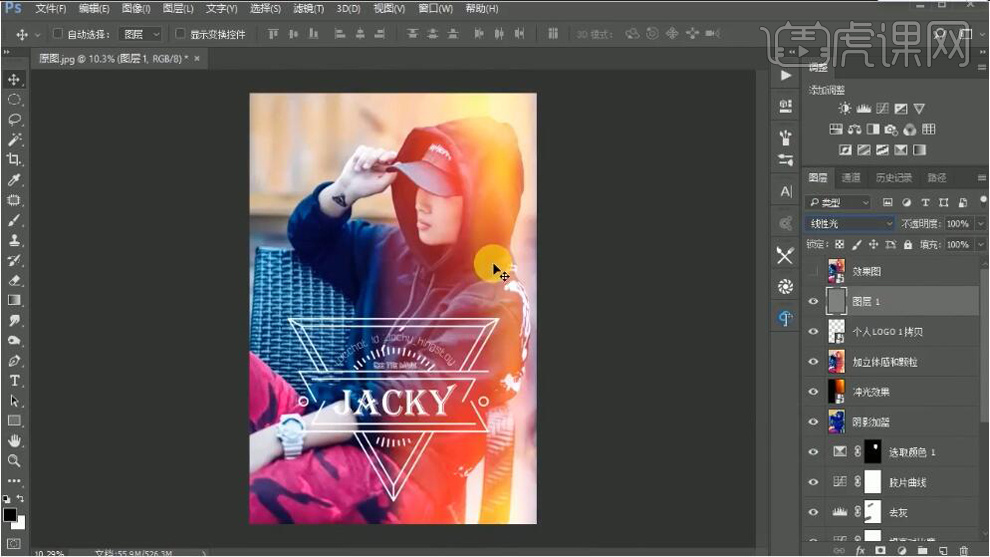Select the Hand tool
The image size is (990, 557).
[14, 441]
